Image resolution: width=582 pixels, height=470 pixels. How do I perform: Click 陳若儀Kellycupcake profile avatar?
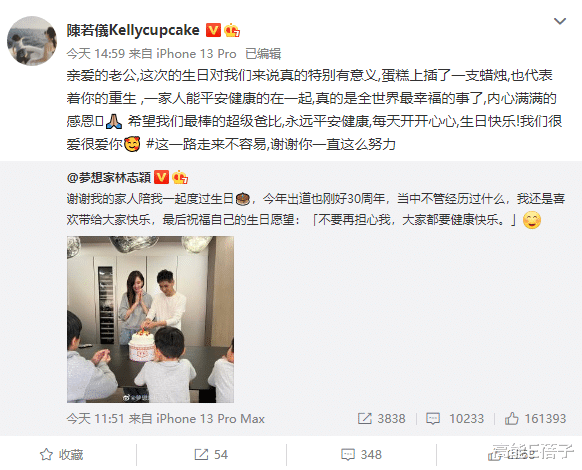[x=32, y=40]
